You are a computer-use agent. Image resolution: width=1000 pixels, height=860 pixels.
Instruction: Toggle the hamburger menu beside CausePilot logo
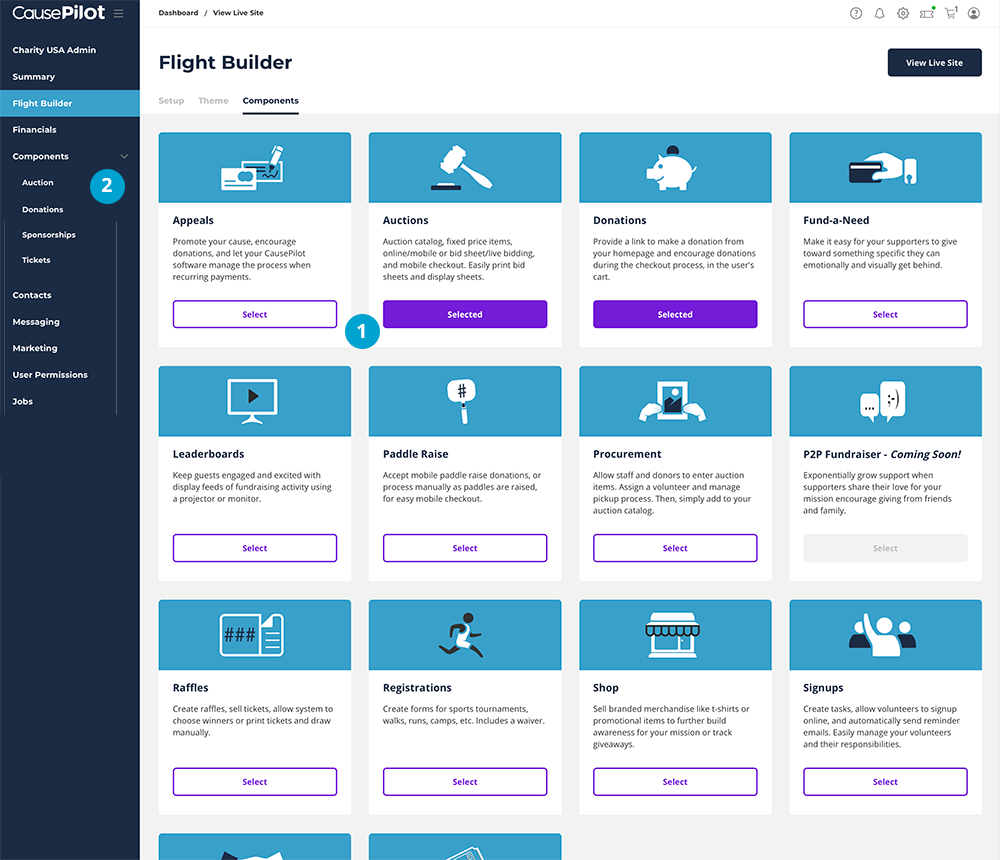(x=119, y=13)
